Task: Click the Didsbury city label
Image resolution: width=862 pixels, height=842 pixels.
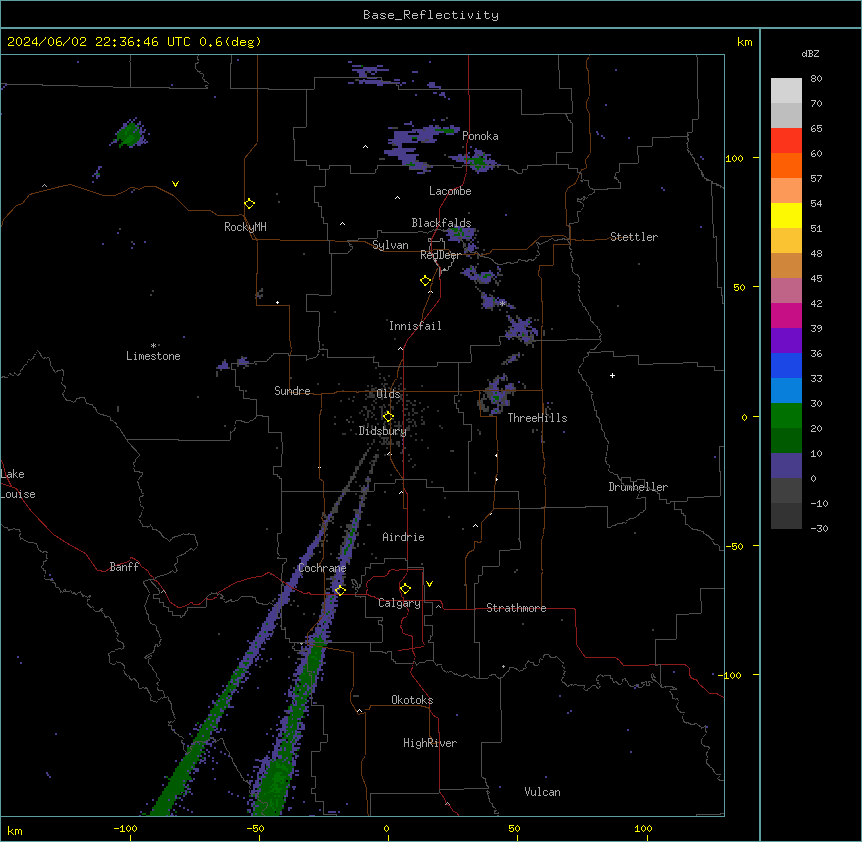Action: 383,431
